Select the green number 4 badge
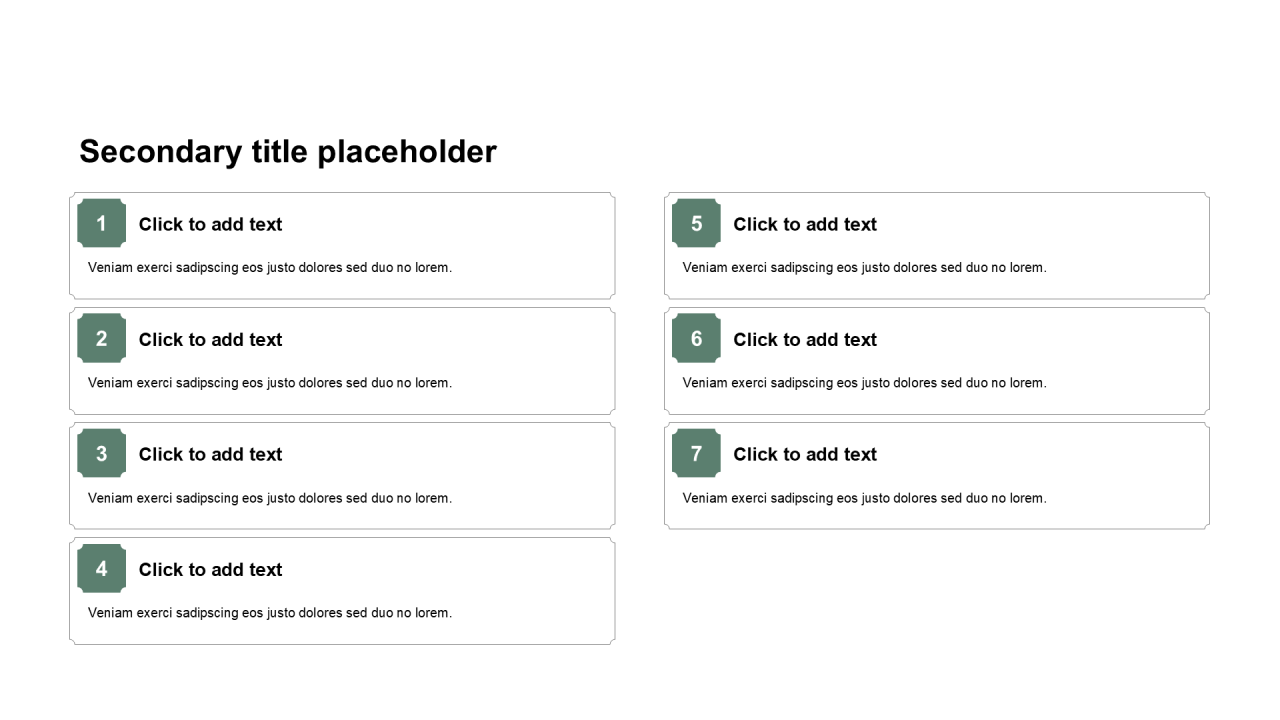The image size is (1280, 720). tap(101, 568)
